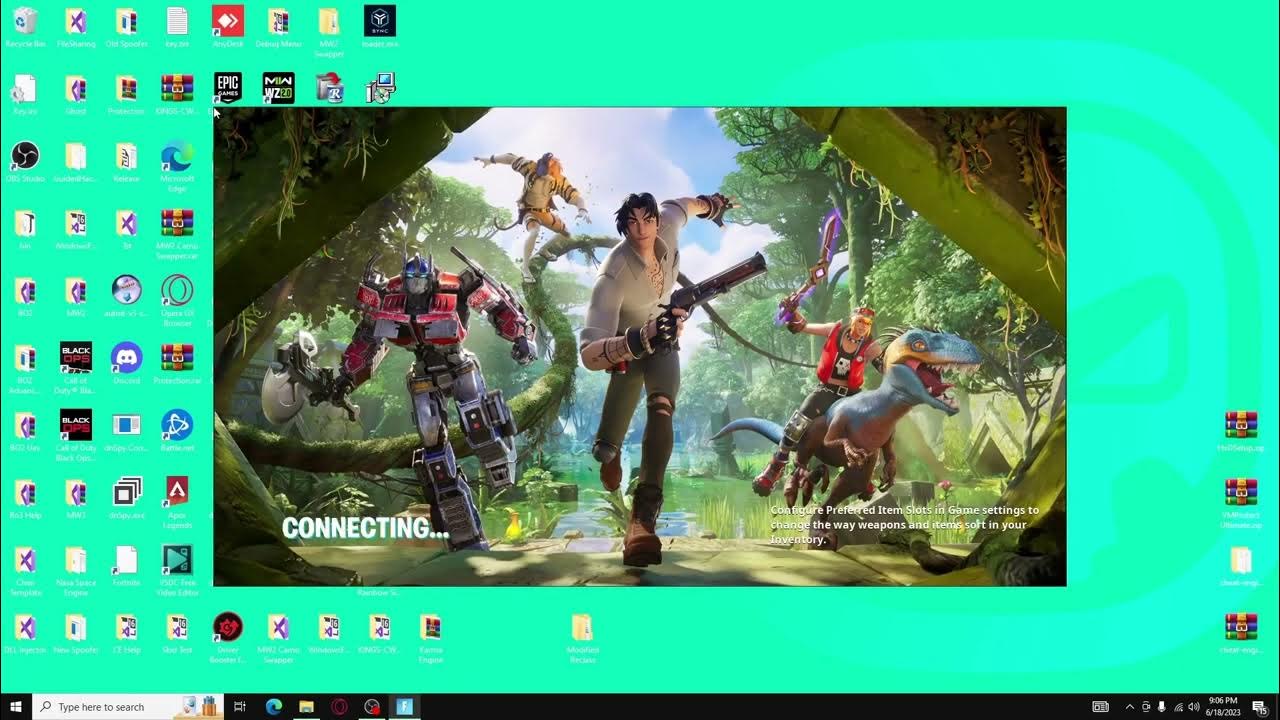Open the dnSpy.exe desktop icon
Viewport: 1280px width, 720px height.
tap(126, 498)
